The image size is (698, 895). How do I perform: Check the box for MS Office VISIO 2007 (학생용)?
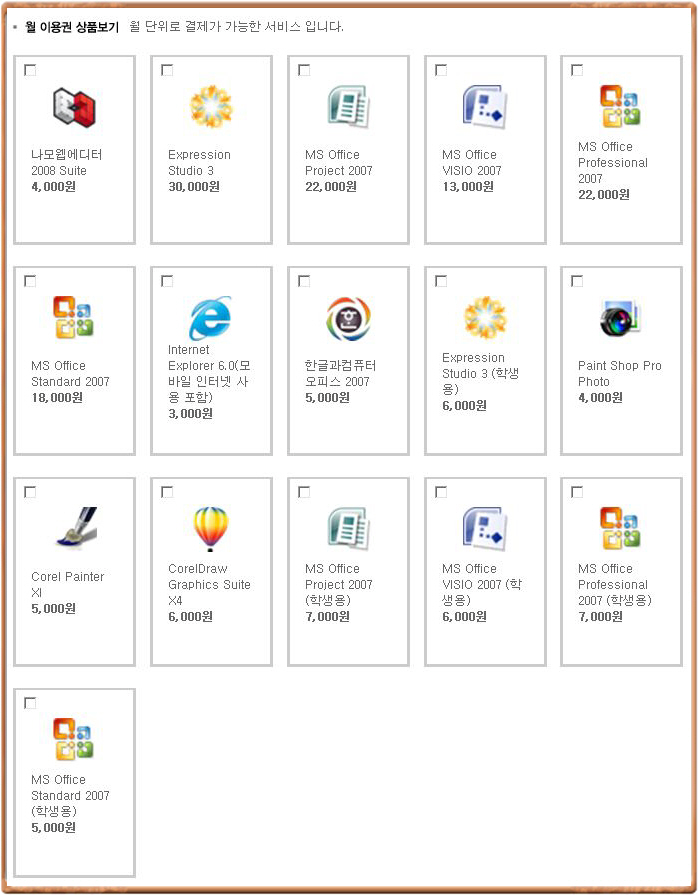(441, 492)
